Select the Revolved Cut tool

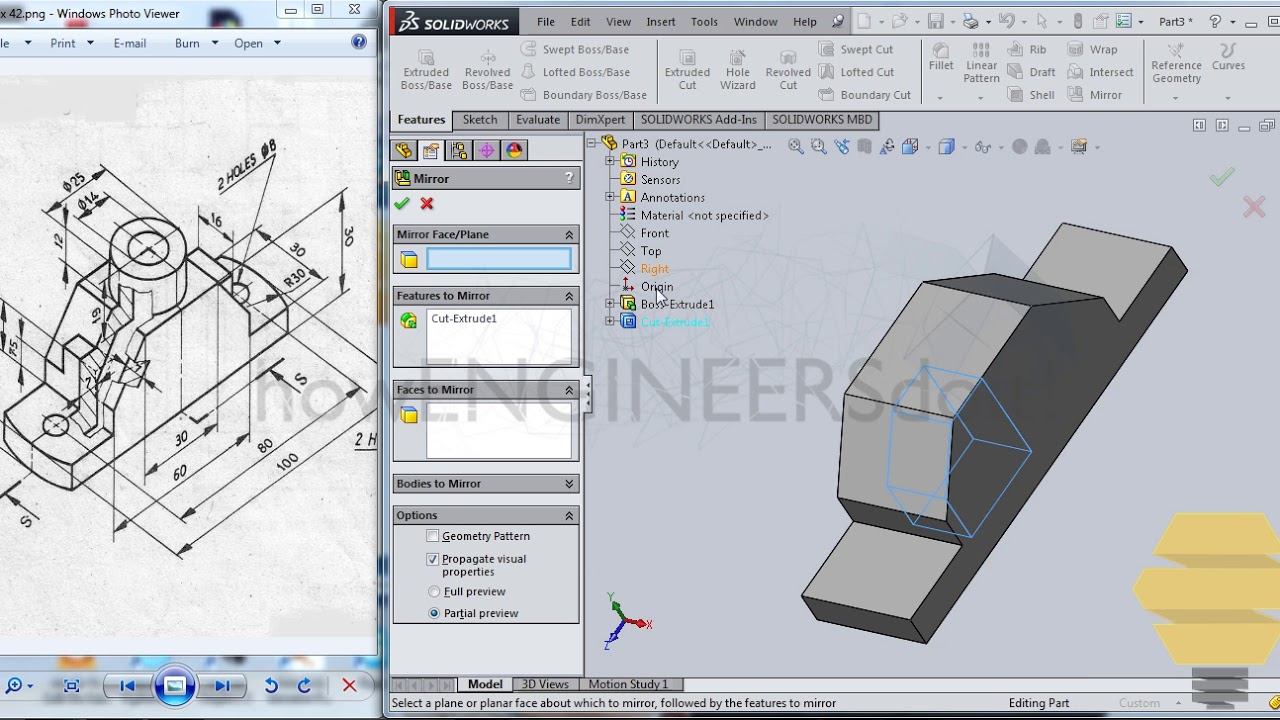pos(788,70)
